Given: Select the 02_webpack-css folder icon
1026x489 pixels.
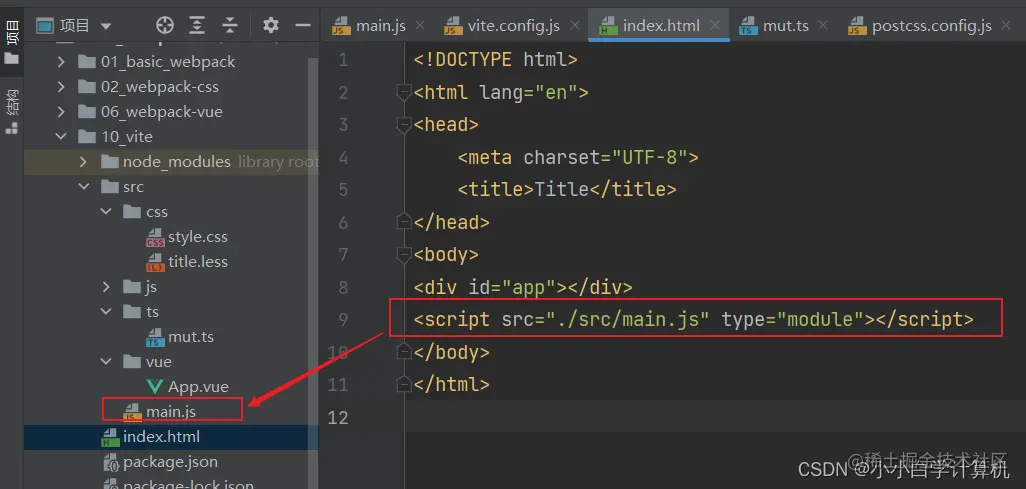Looking at the screenshot, I should click(86, 87).
